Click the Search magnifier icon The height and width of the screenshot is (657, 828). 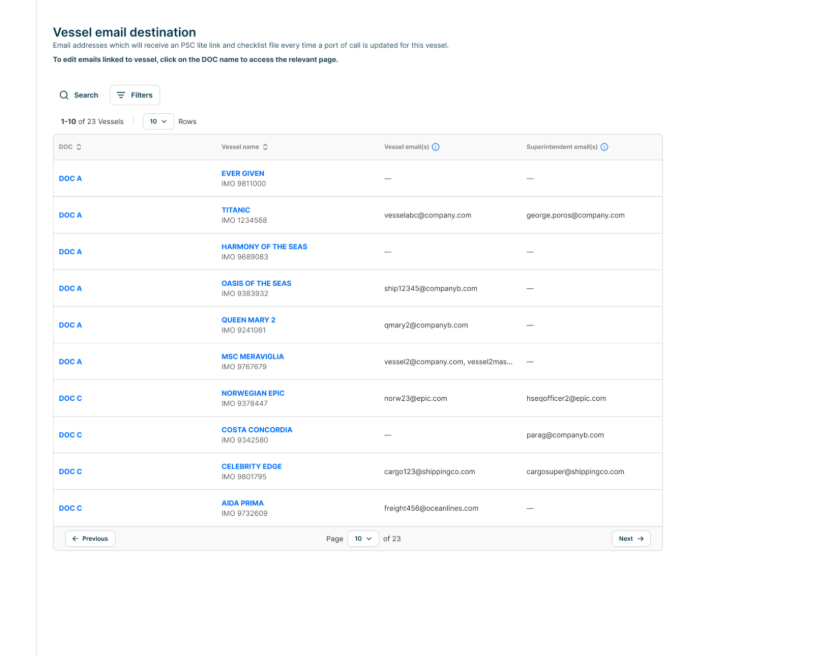tap(64, 95)
